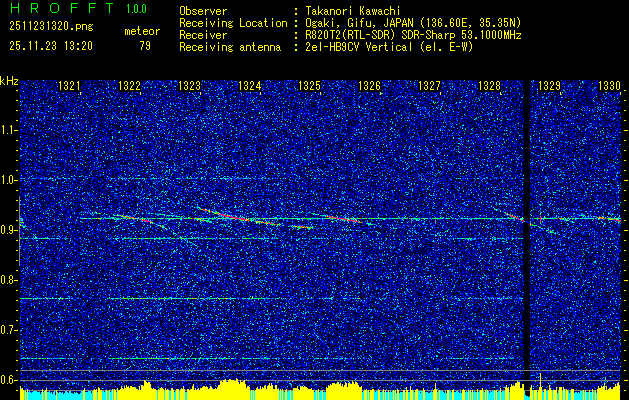This screenshot has height=400, width=629.
Task: Click the Receiver field label
Action: (203, 35)
